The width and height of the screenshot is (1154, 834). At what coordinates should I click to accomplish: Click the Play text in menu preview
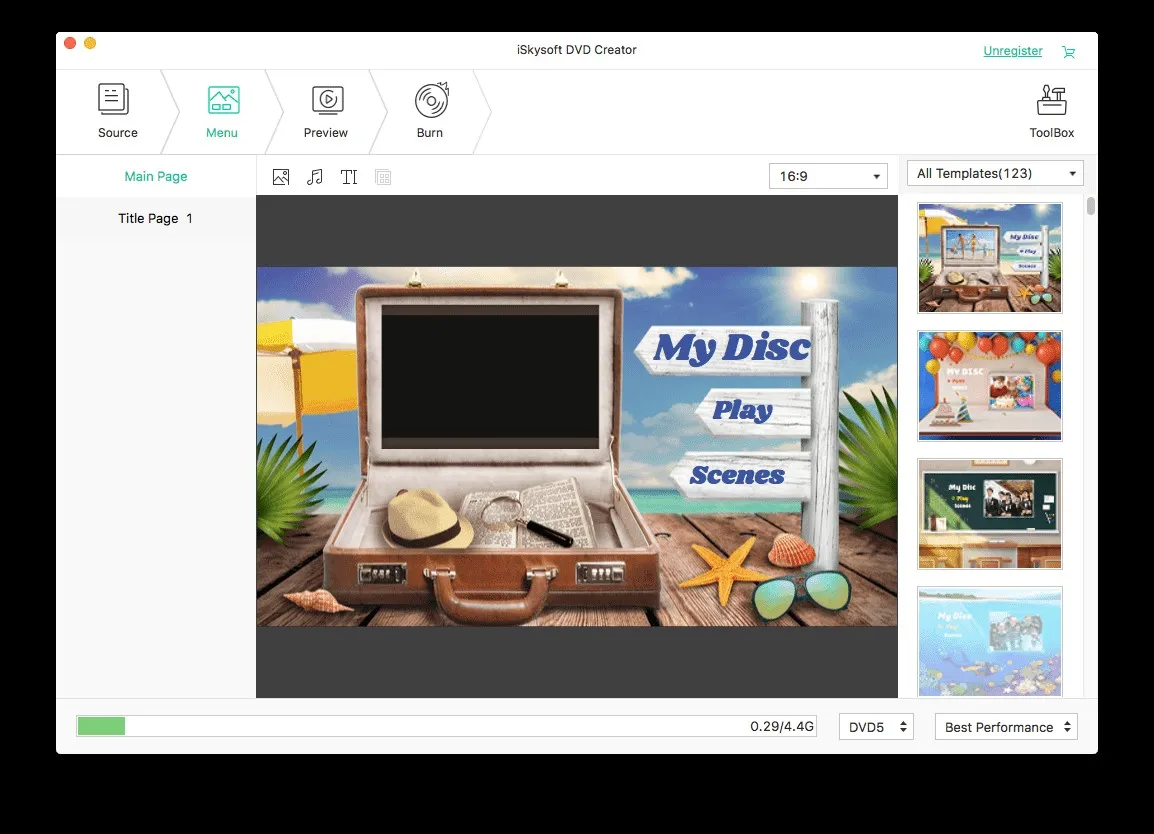pyautogui.click(x=746, y=411)
